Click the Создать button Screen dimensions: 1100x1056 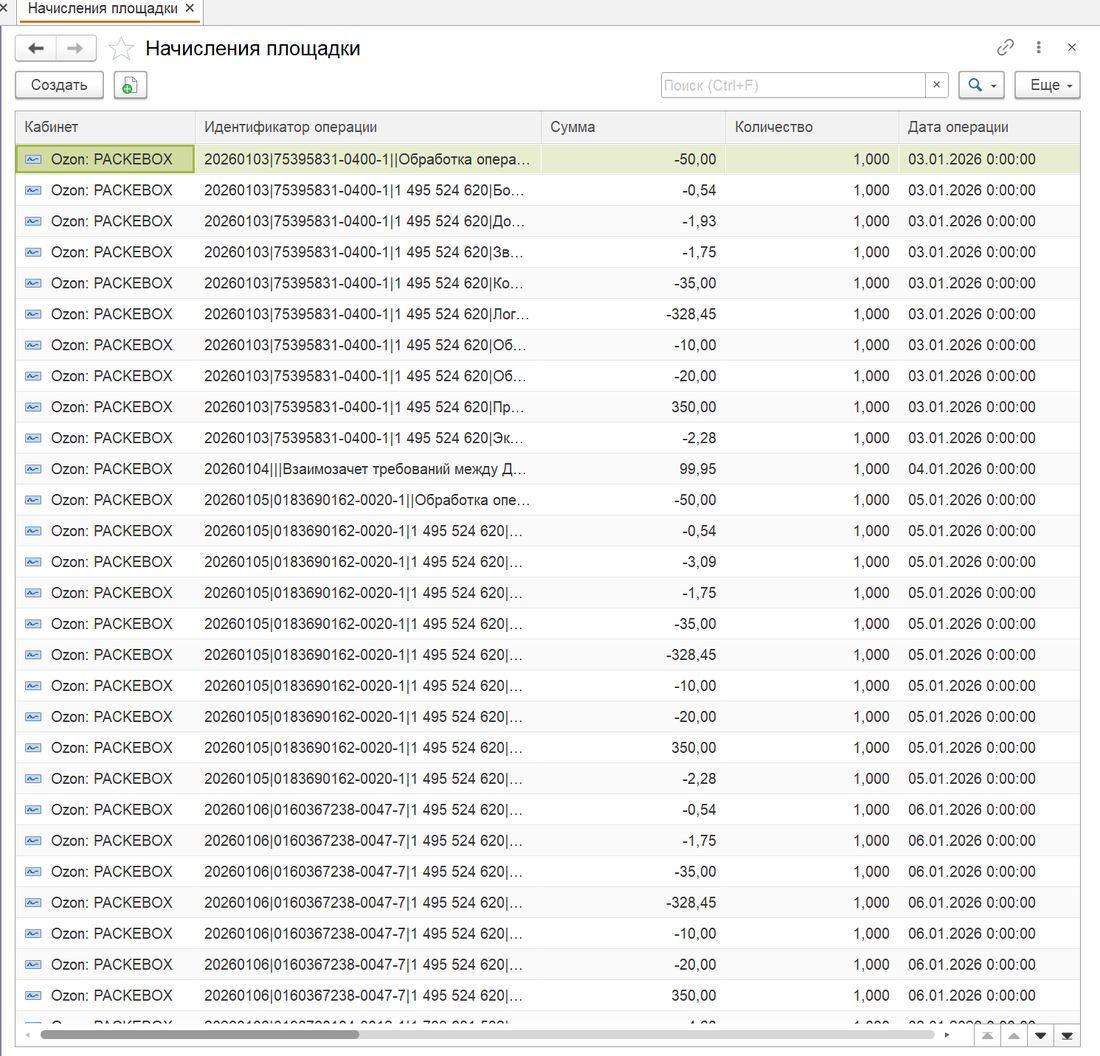59,85
